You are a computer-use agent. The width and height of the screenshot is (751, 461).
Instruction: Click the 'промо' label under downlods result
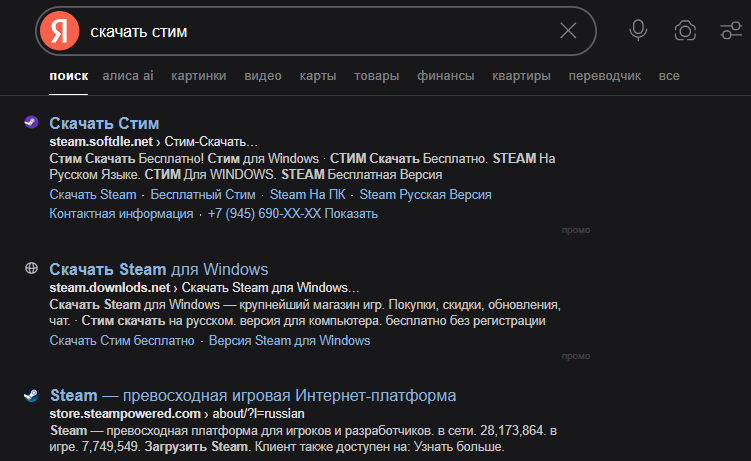tap(576, 356)
